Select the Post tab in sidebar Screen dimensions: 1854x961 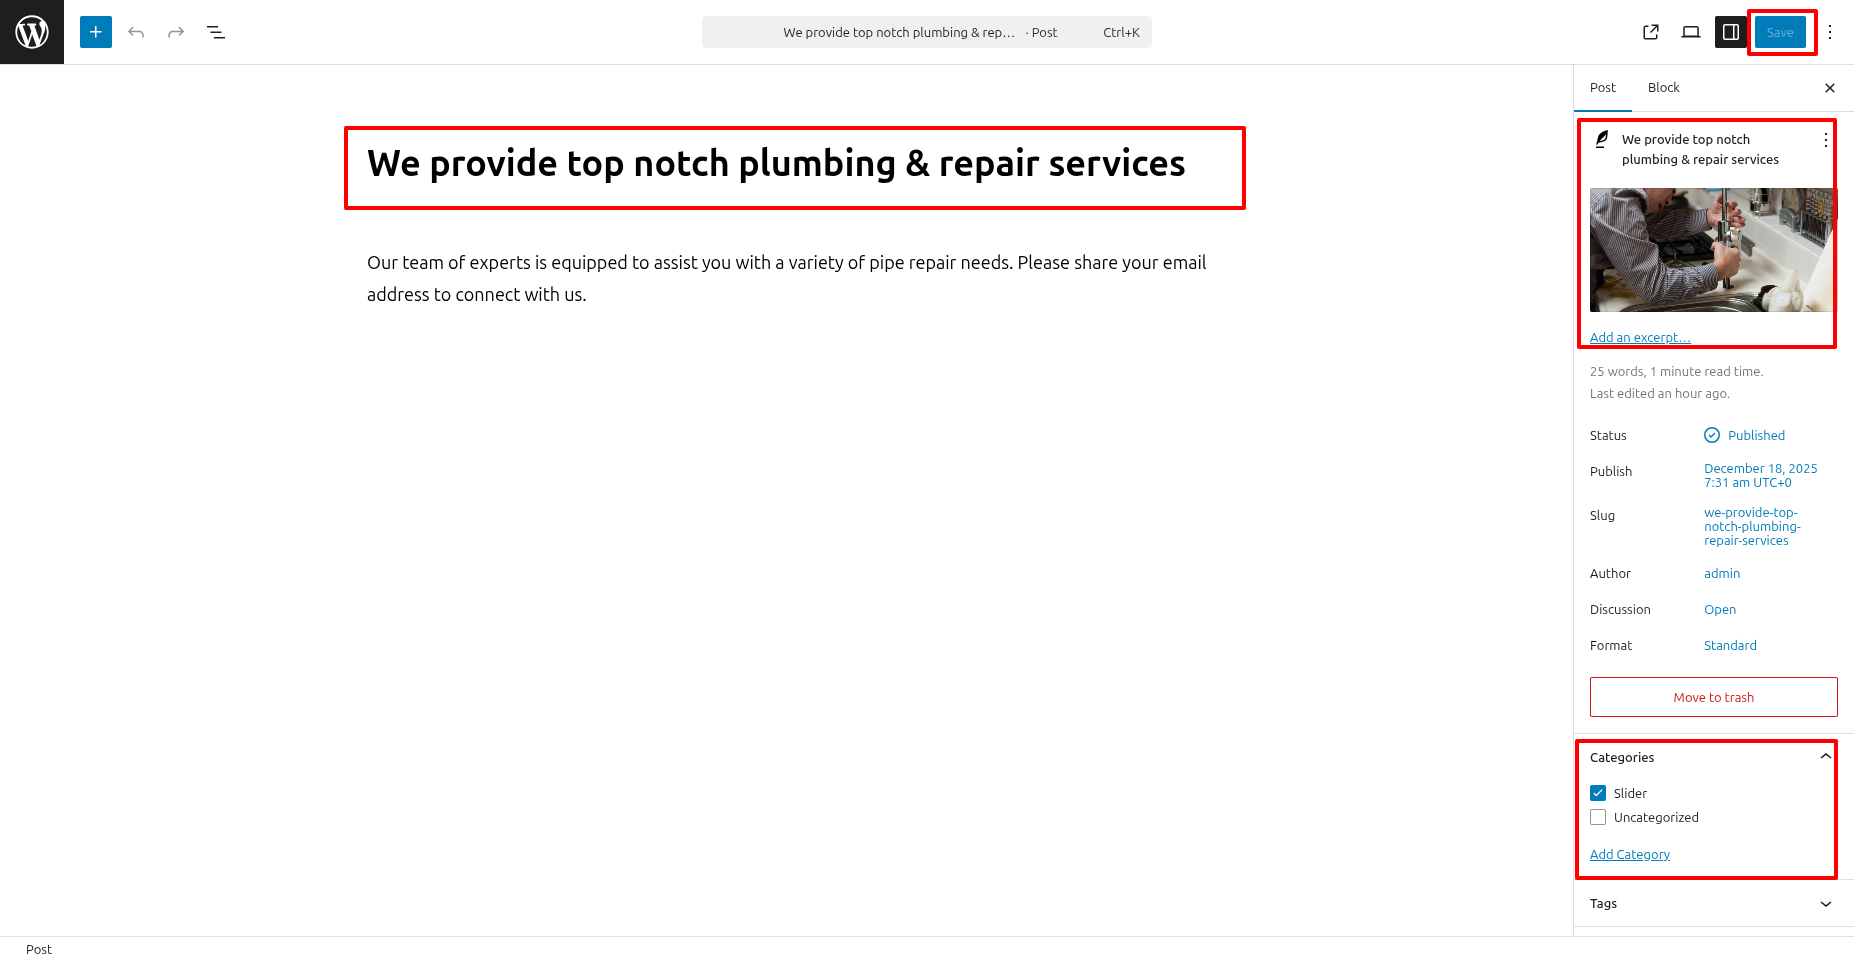[1602, 87]
